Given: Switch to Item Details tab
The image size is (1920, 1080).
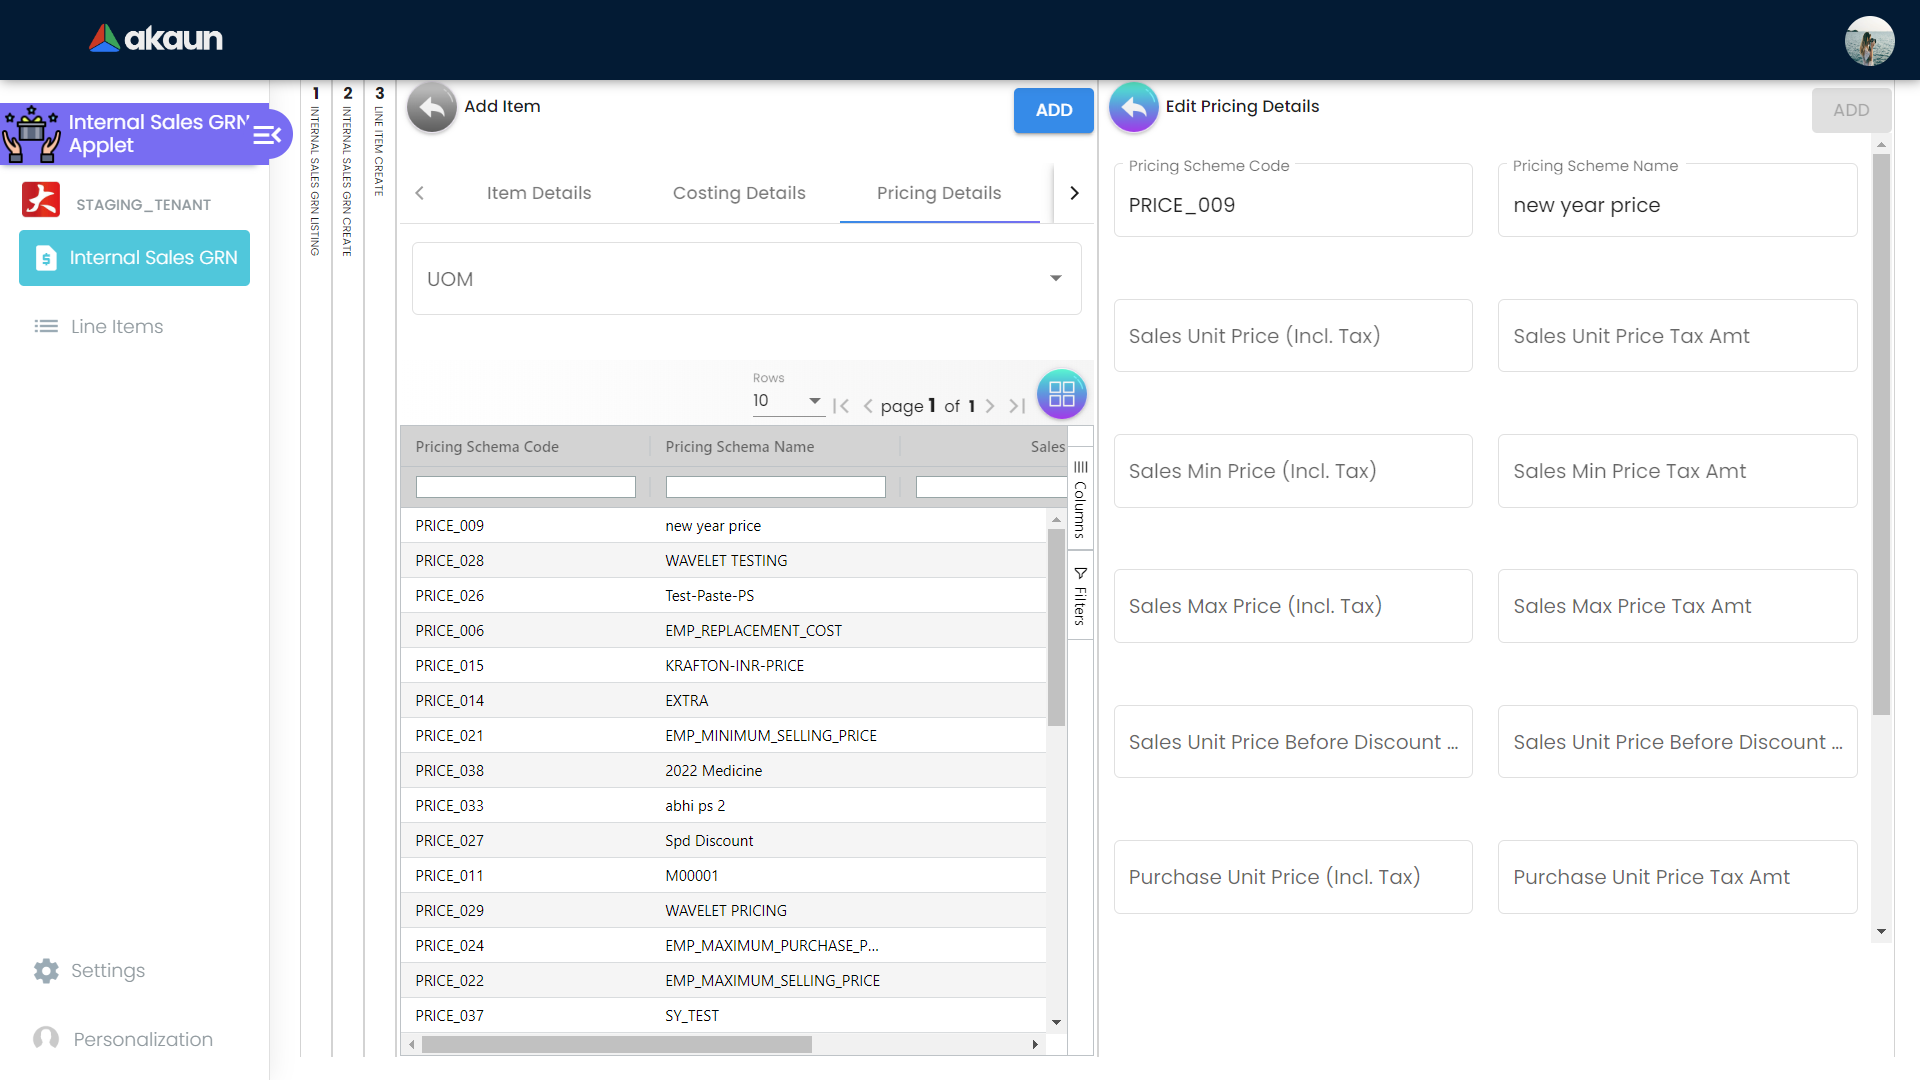Looking at the screenshot, I should coord(539,193).
